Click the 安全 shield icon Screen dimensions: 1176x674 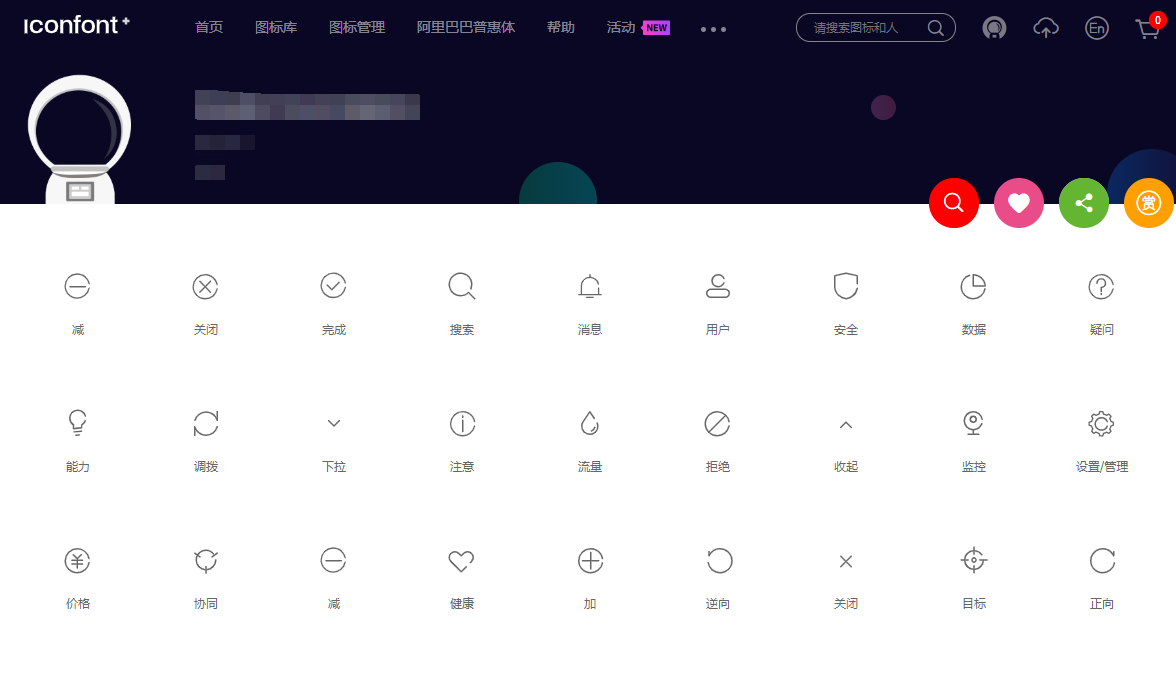[845, 286]
